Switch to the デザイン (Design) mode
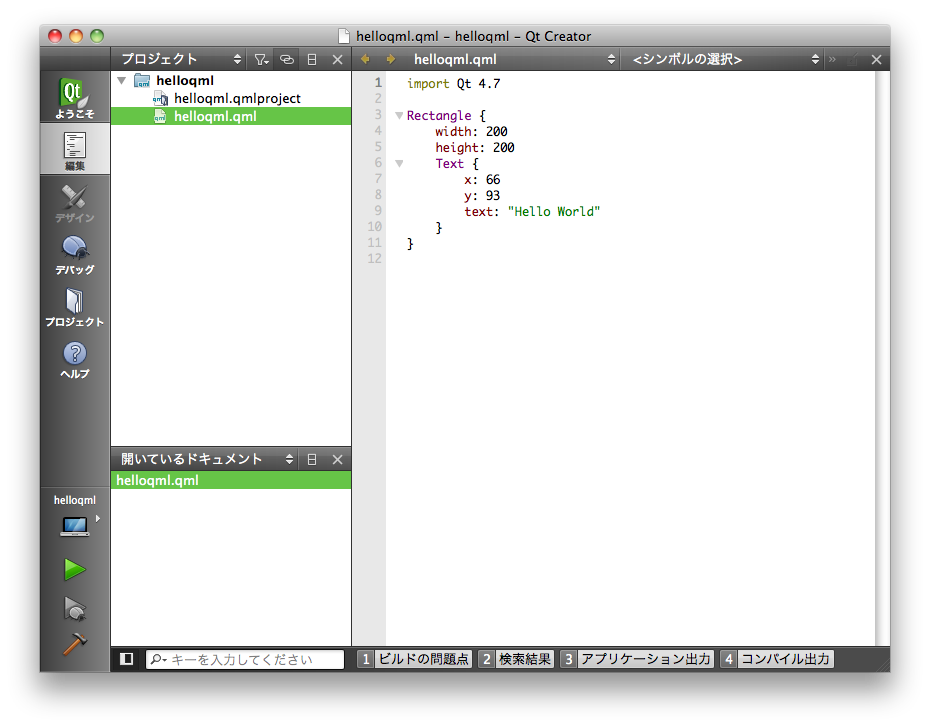The image size is (930, 727). (x=75, y=203)
